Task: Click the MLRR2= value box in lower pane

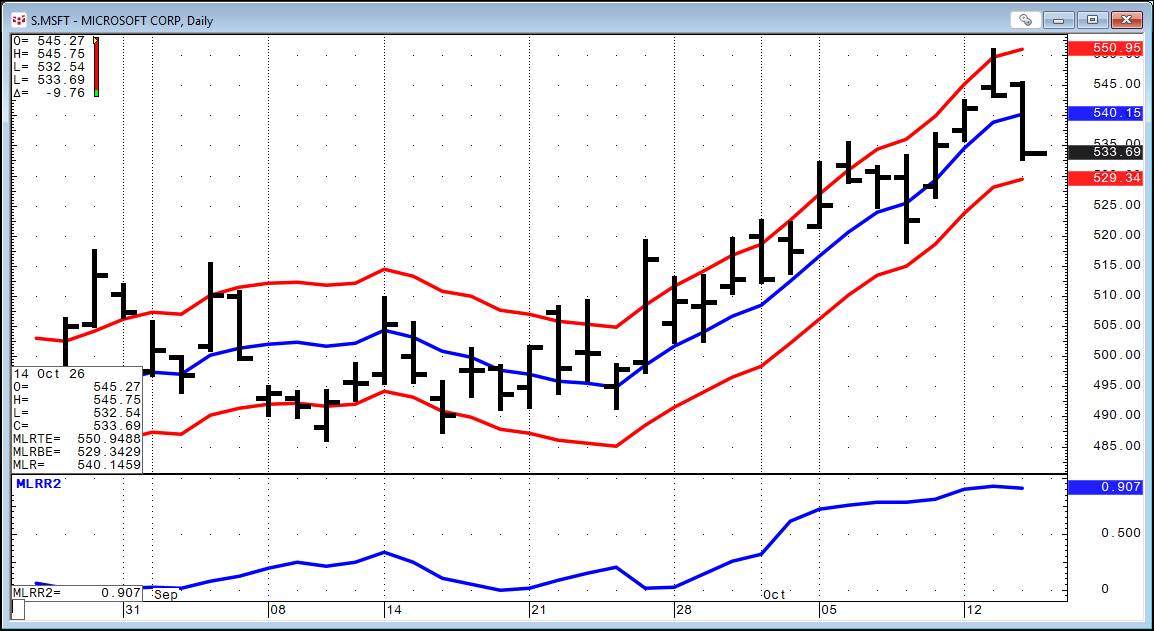Action: [x=77, y=593]
